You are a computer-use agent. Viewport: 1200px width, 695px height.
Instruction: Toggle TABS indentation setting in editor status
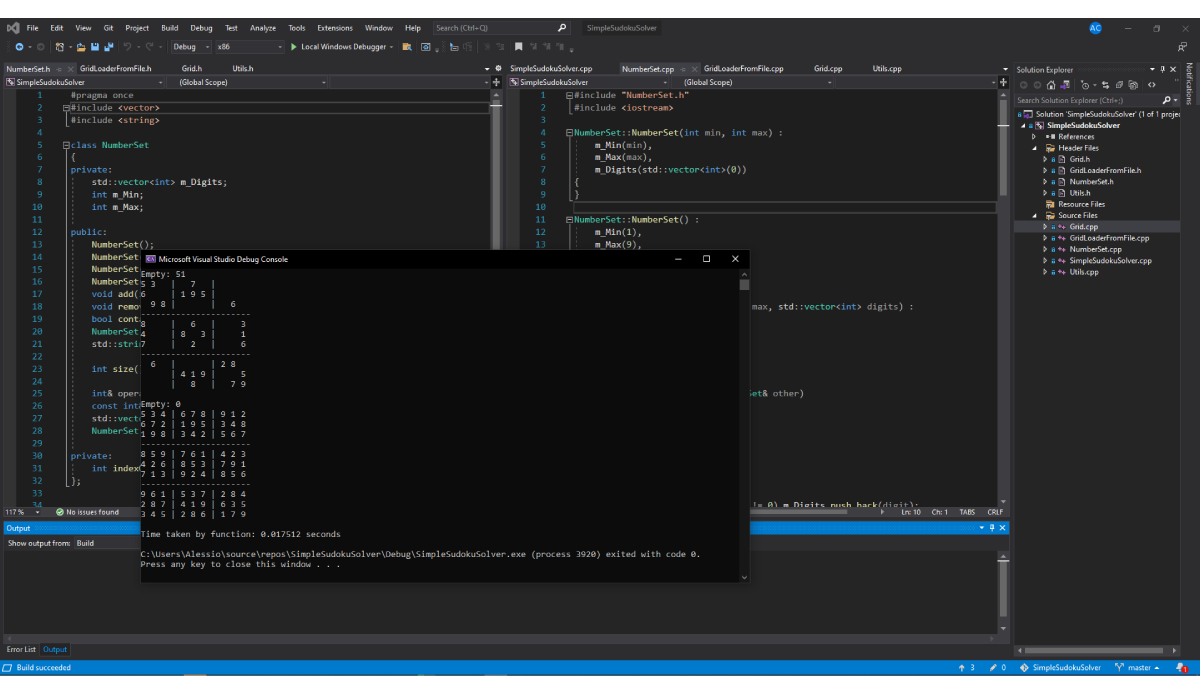coord(967,512)
